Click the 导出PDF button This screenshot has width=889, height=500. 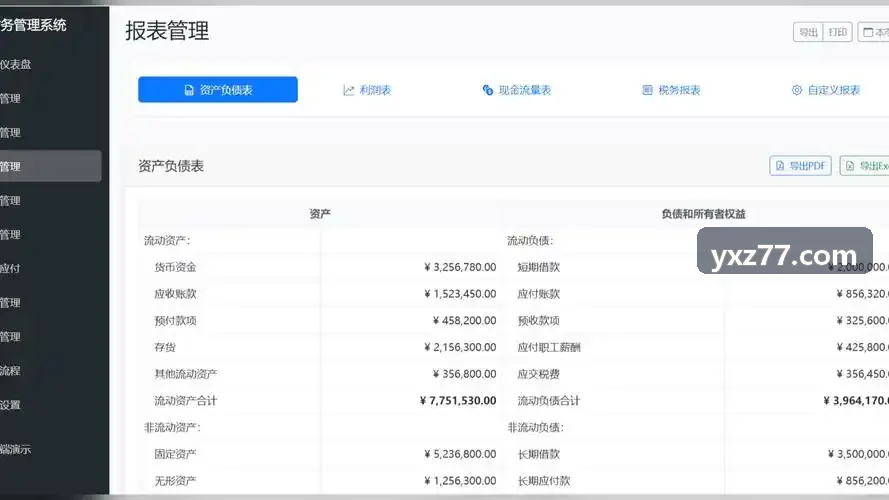point(801,166)
